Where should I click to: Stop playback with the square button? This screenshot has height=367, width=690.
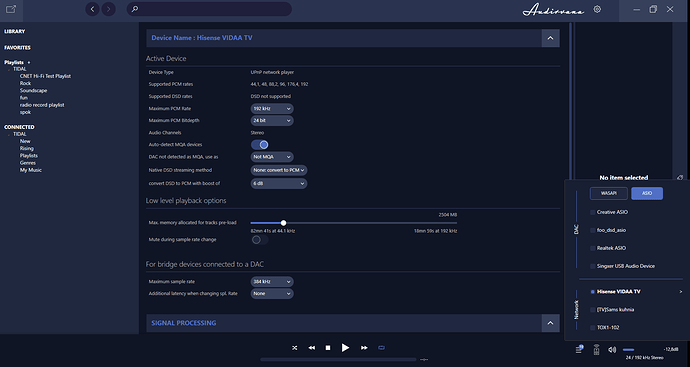[x=328, y=348]
